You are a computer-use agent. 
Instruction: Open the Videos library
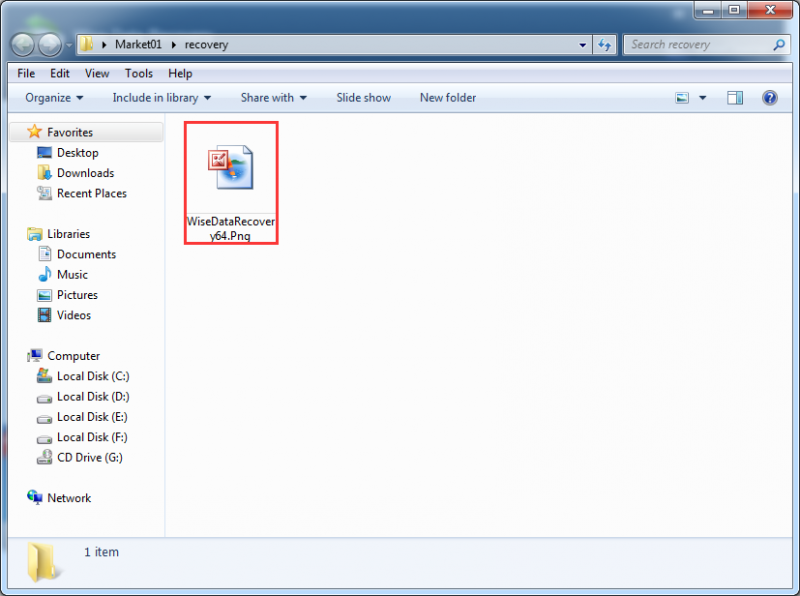click(x=73, y=315)
